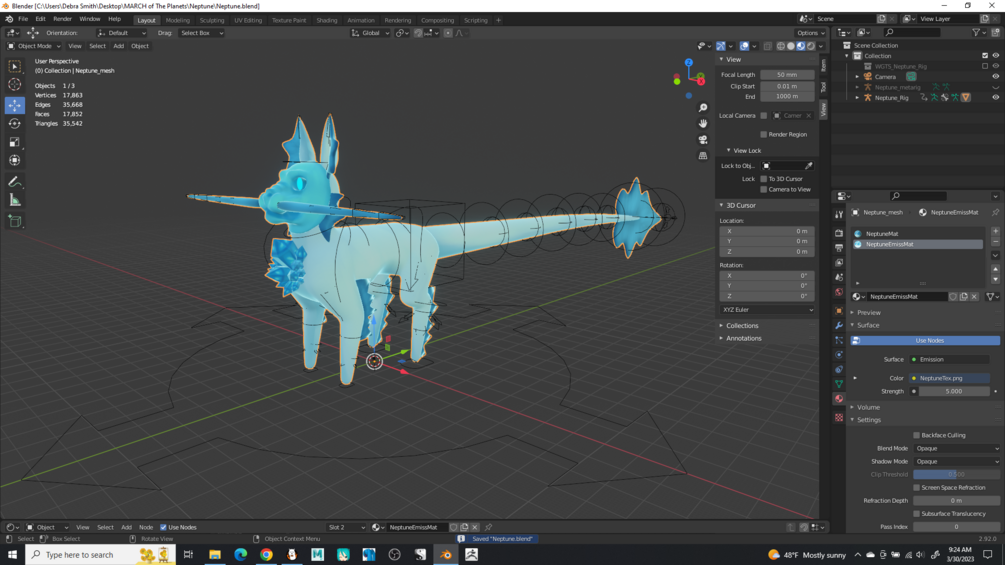This screenshot has width=1005, height=565.
Task: Toggle Local Camera checkbox
Action: click(x=763, y=116)
